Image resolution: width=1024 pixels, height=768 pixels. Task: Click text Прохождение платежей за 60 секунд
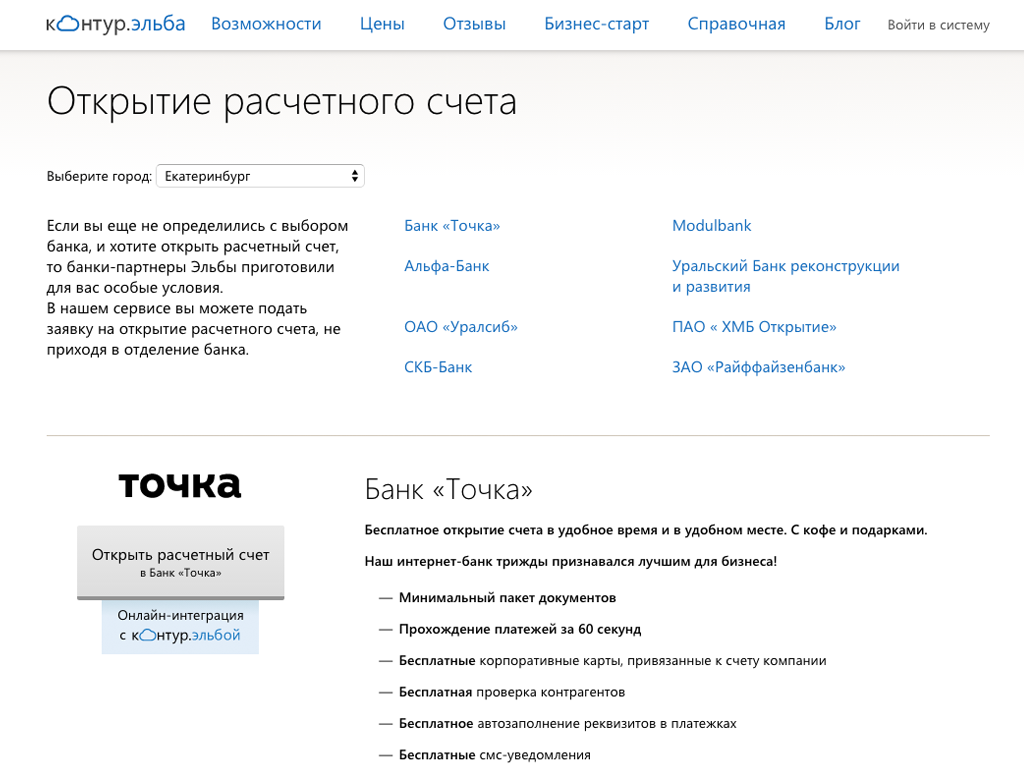[520, 629]
